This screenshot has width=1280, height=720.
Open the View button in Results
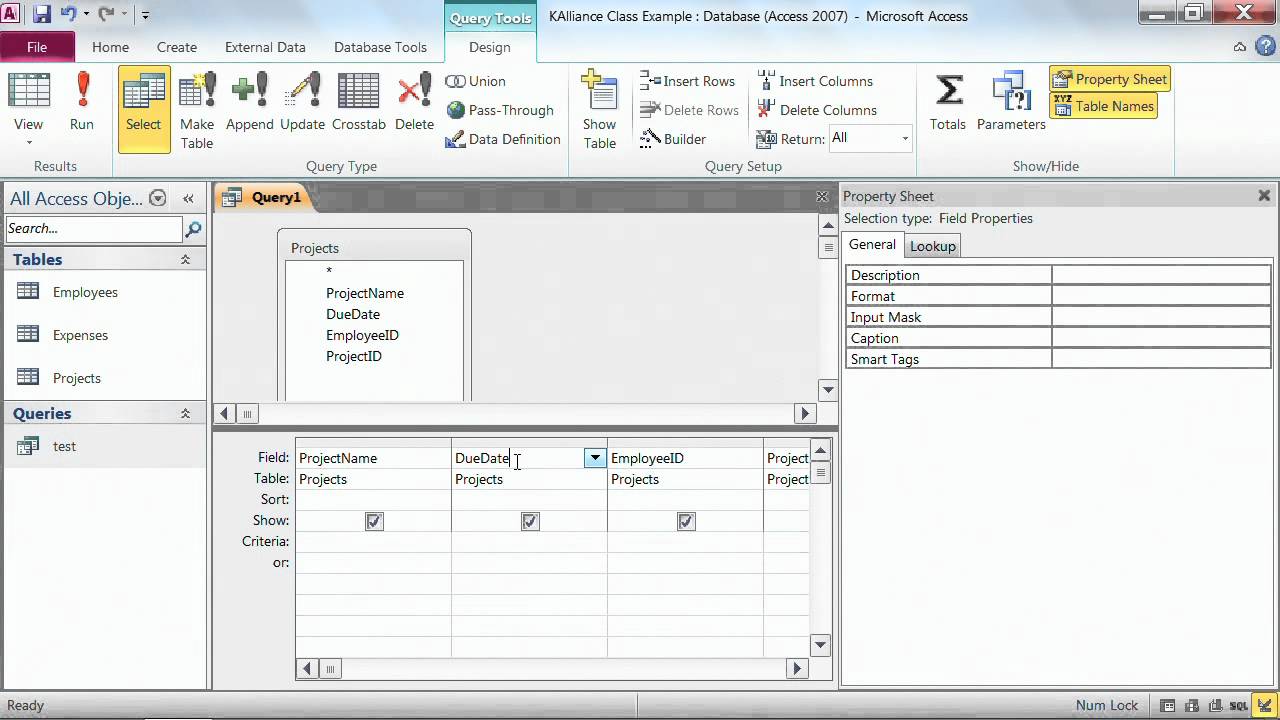(x=28, y=110)
